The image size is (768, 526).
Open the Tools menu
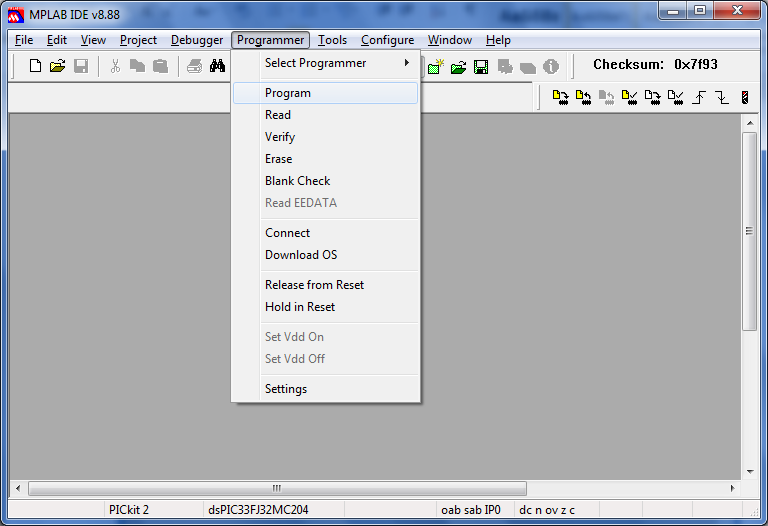pyautogui.click(x=332, y=40)
